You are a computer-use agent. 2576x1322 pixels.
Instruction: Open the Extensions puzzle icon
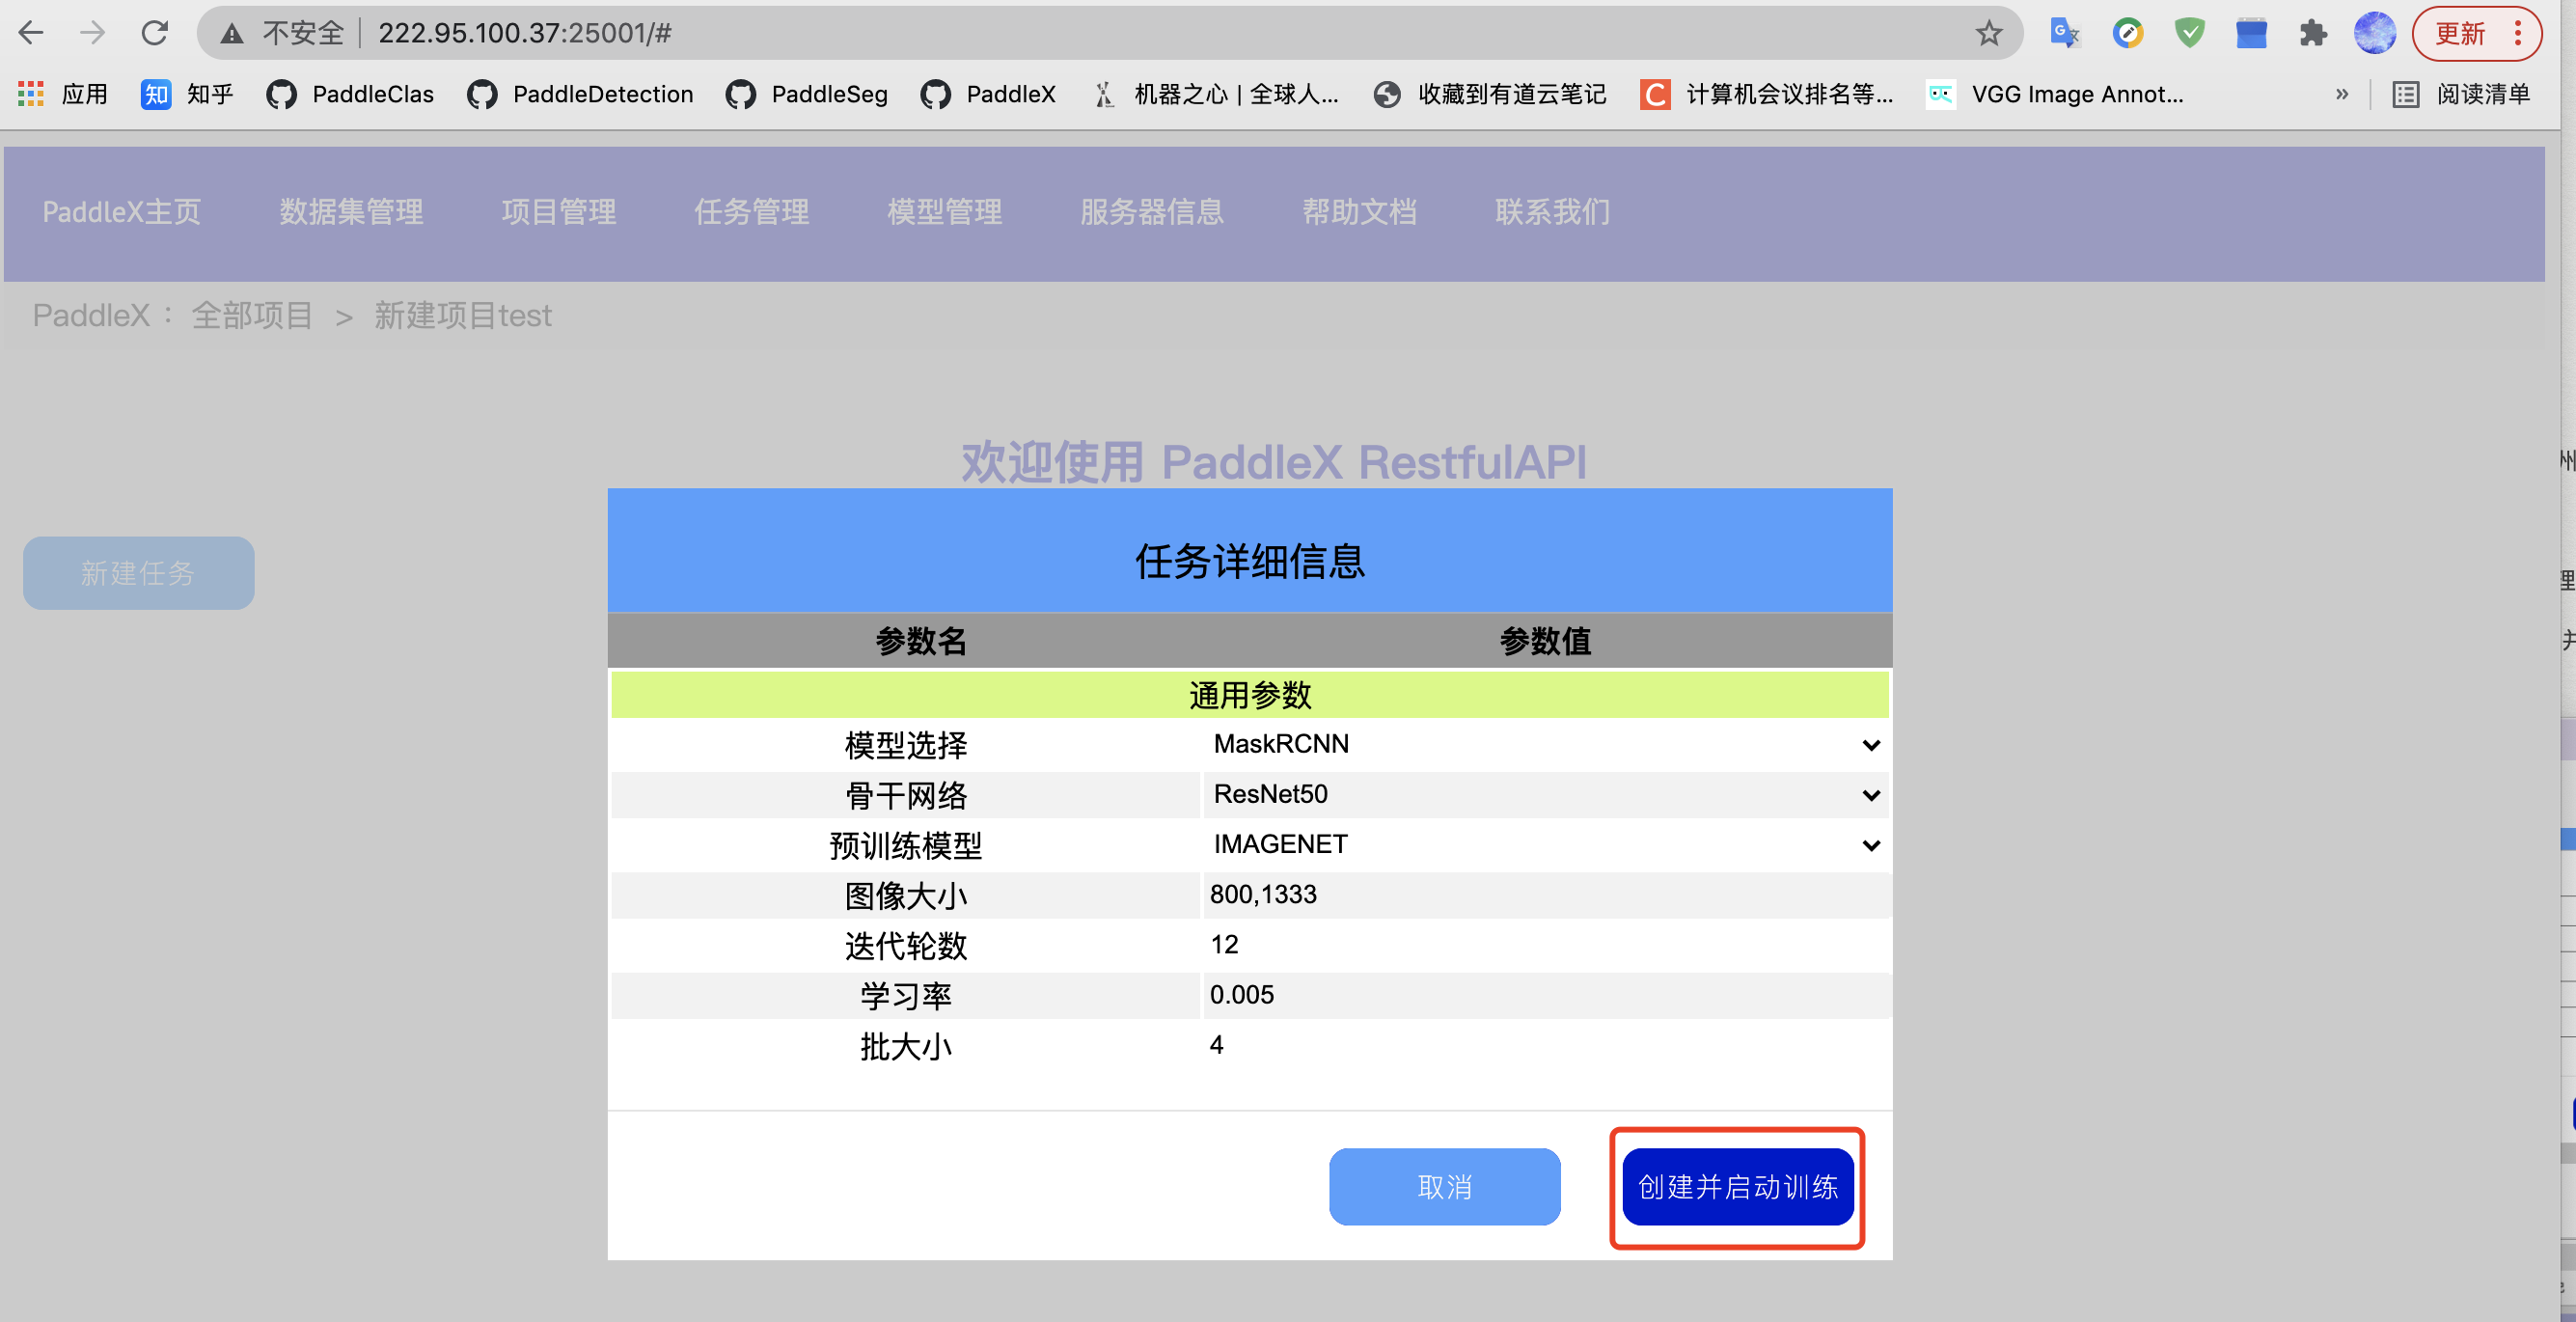(2312, 33)
